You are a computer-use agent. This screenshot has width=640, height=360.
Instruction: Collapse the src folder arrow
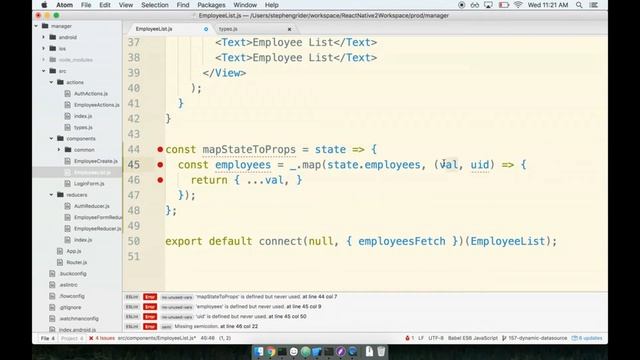tap(44, 71)
